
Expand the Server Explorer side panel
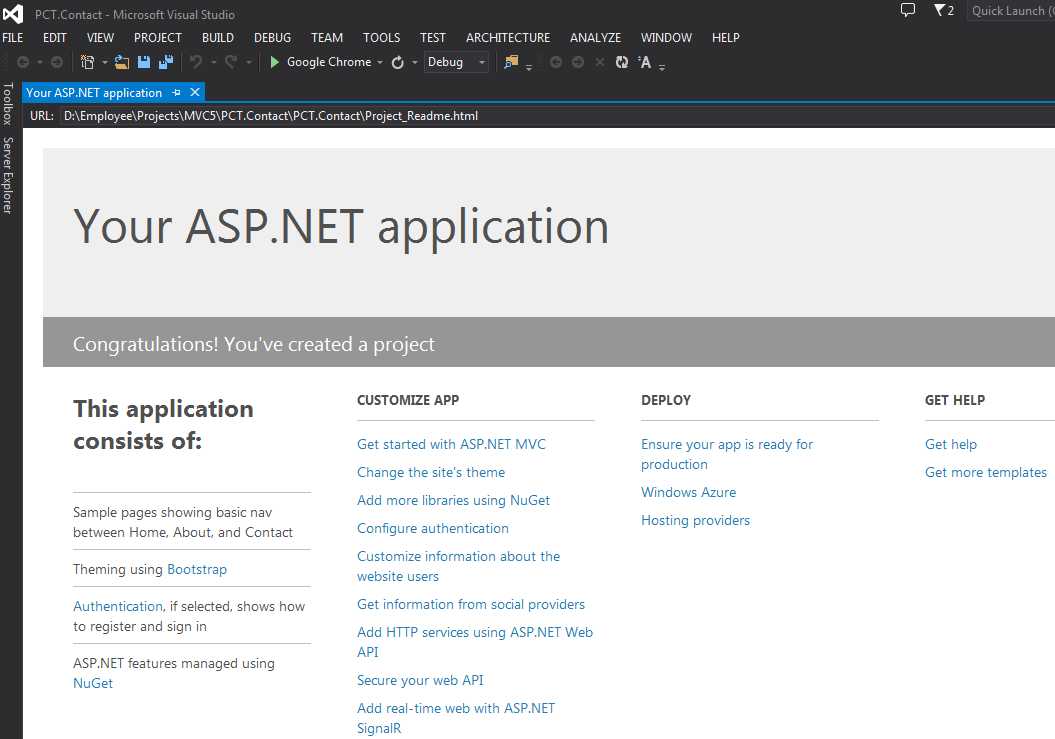click(x=7, y=176)
